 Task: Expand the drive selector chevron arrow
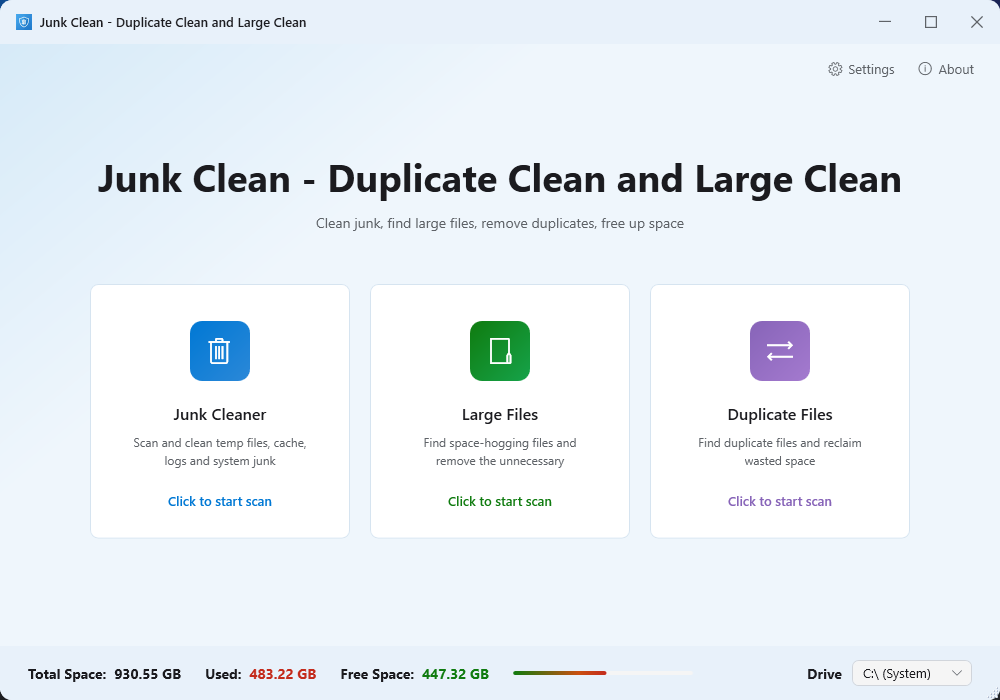957,673
